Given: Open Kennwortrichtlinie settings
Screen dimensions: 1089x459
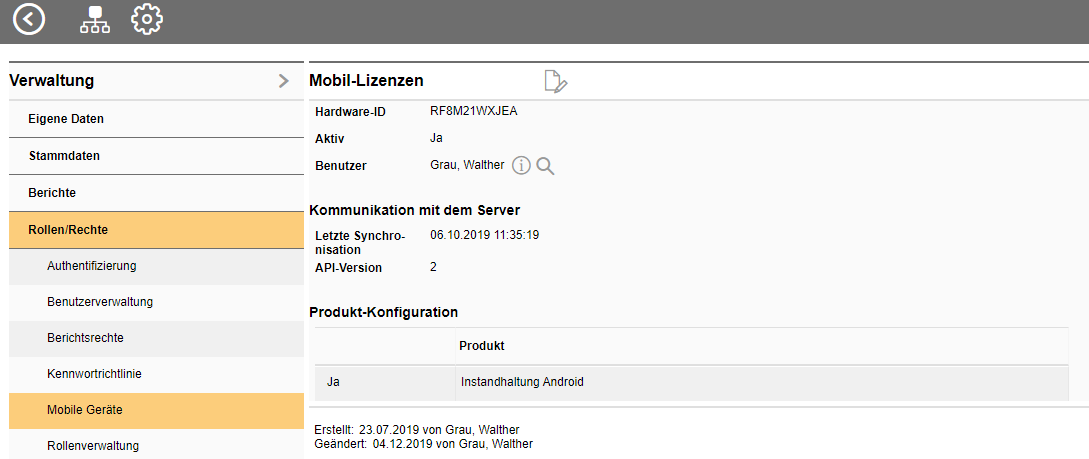Looking at the screenshot, I should point(94,374).
